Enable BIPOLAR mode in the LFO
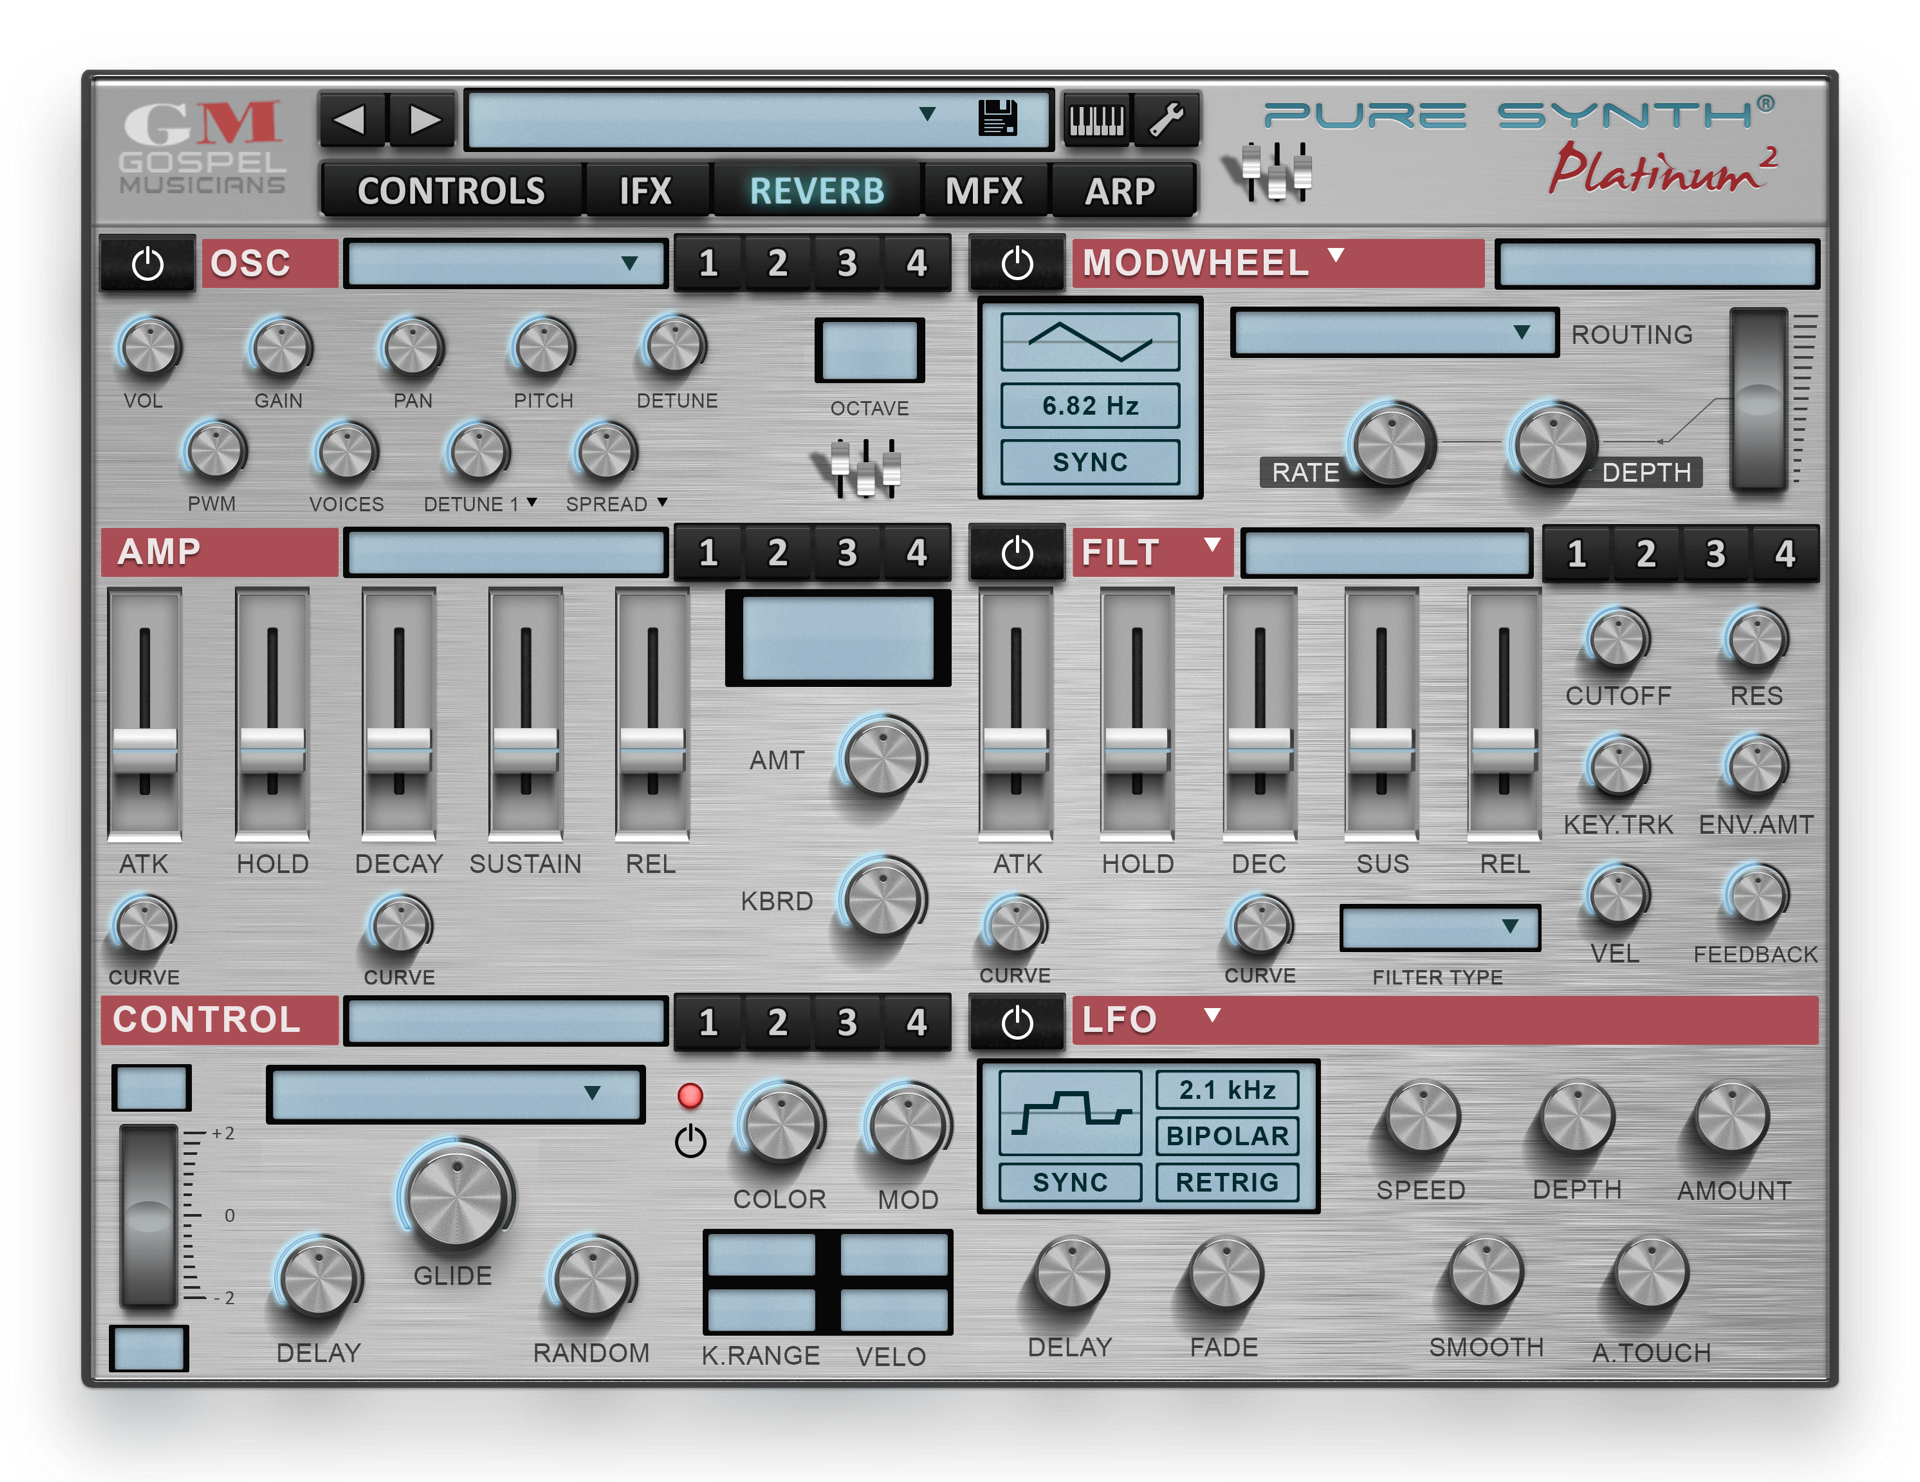The image size is (1920, 1482). coord(1225,1136)
